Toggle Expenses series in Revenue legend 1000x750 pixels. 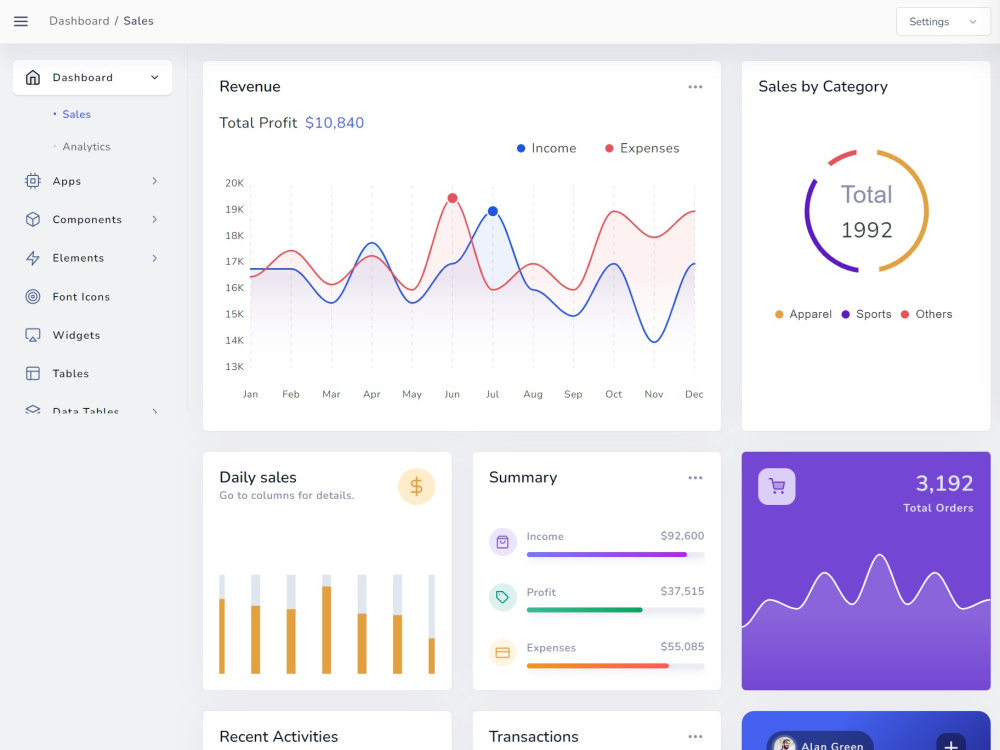(x=642, y=149)
